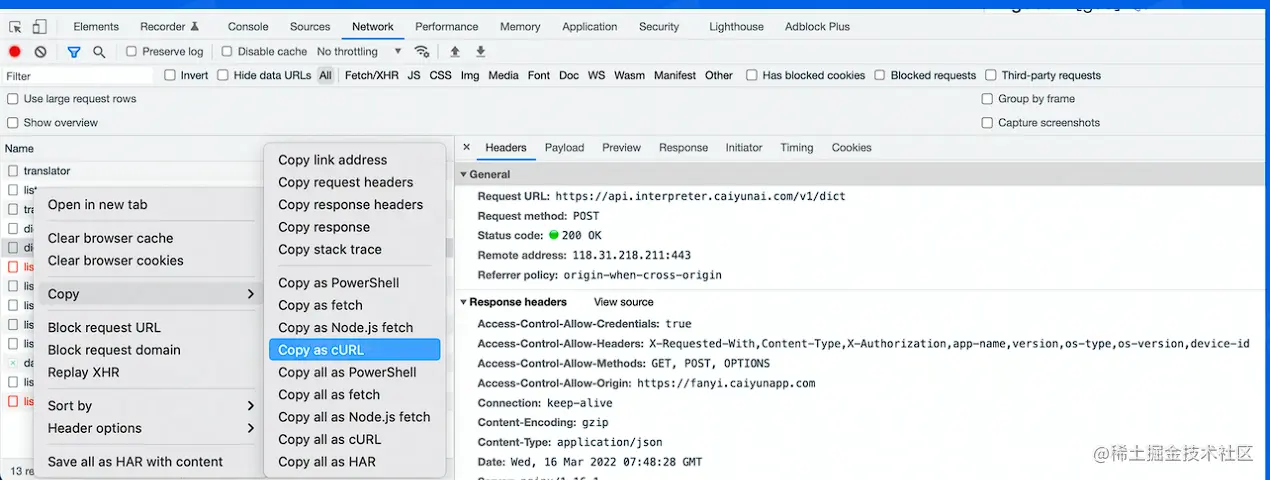
Task: Choose Copy as Node.js fetch
Action: [x=355, y=327]
